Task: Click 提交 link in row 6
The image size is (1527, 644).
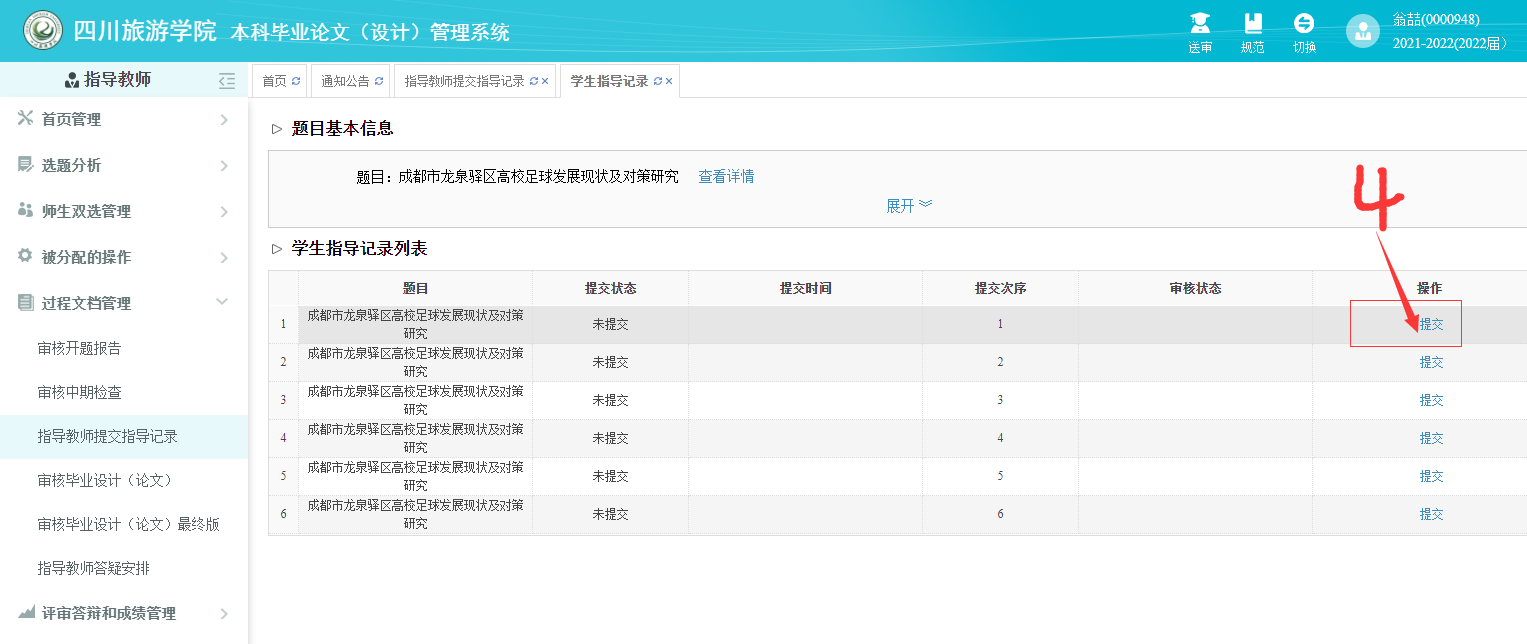Action: click(1431, 514)
